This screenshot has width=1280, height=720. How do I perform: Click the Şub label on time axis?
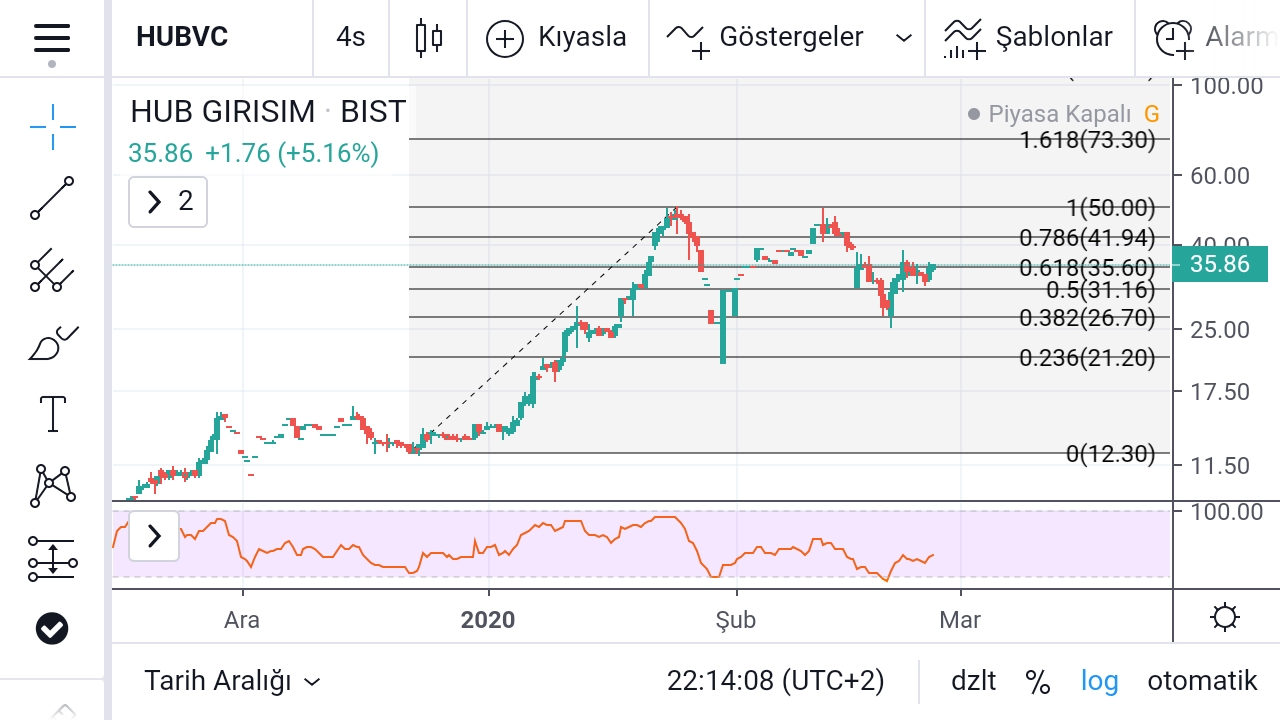pos(735,620)
